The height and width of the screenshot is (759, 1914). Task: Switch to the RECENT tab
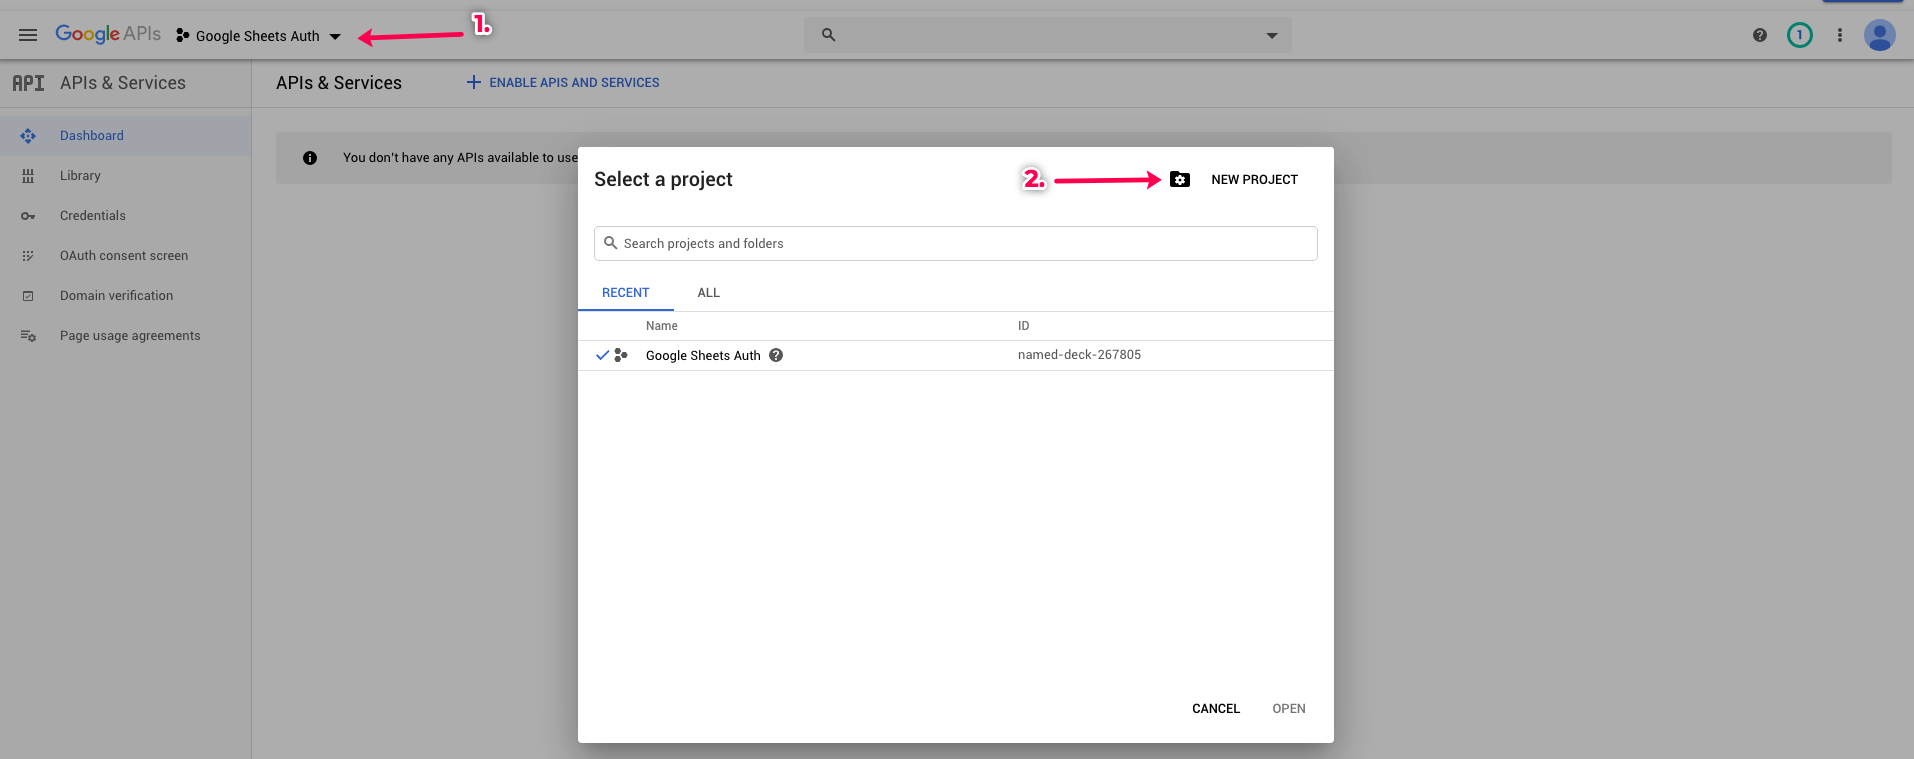626,293
